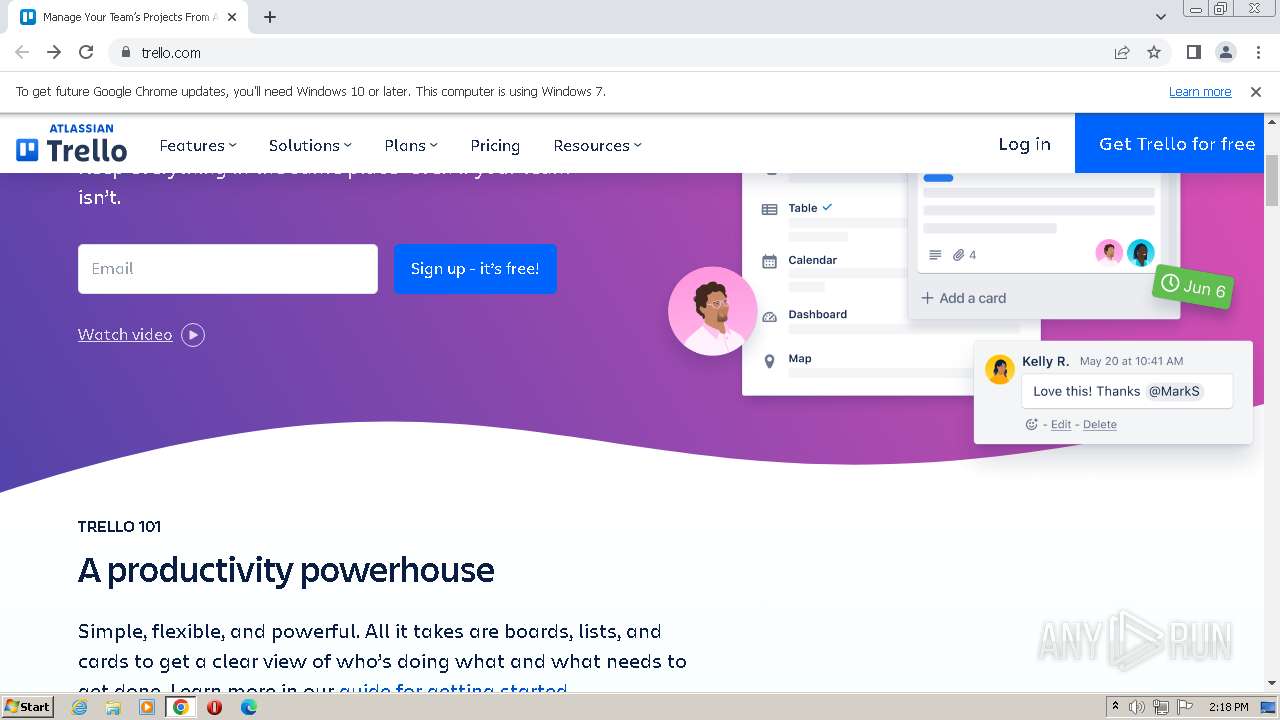Screen dimensions: 1280x720
Task: Click the Email input field
Action: click(x=228, y=269)
